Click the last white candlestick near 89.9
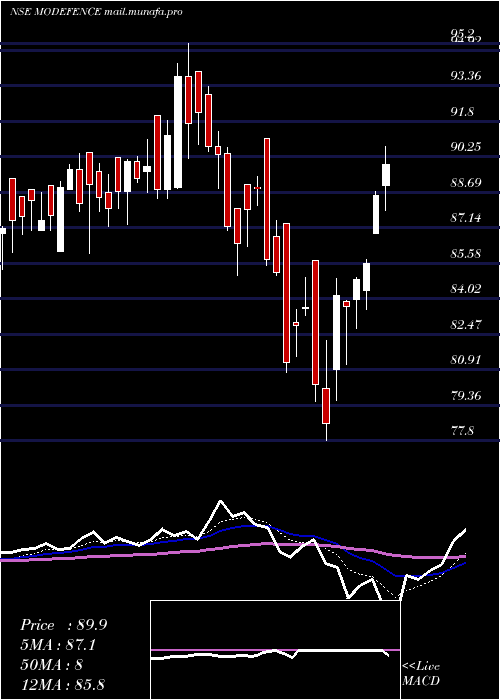Viewport: 500px width, 700px height. pos(386,175)
